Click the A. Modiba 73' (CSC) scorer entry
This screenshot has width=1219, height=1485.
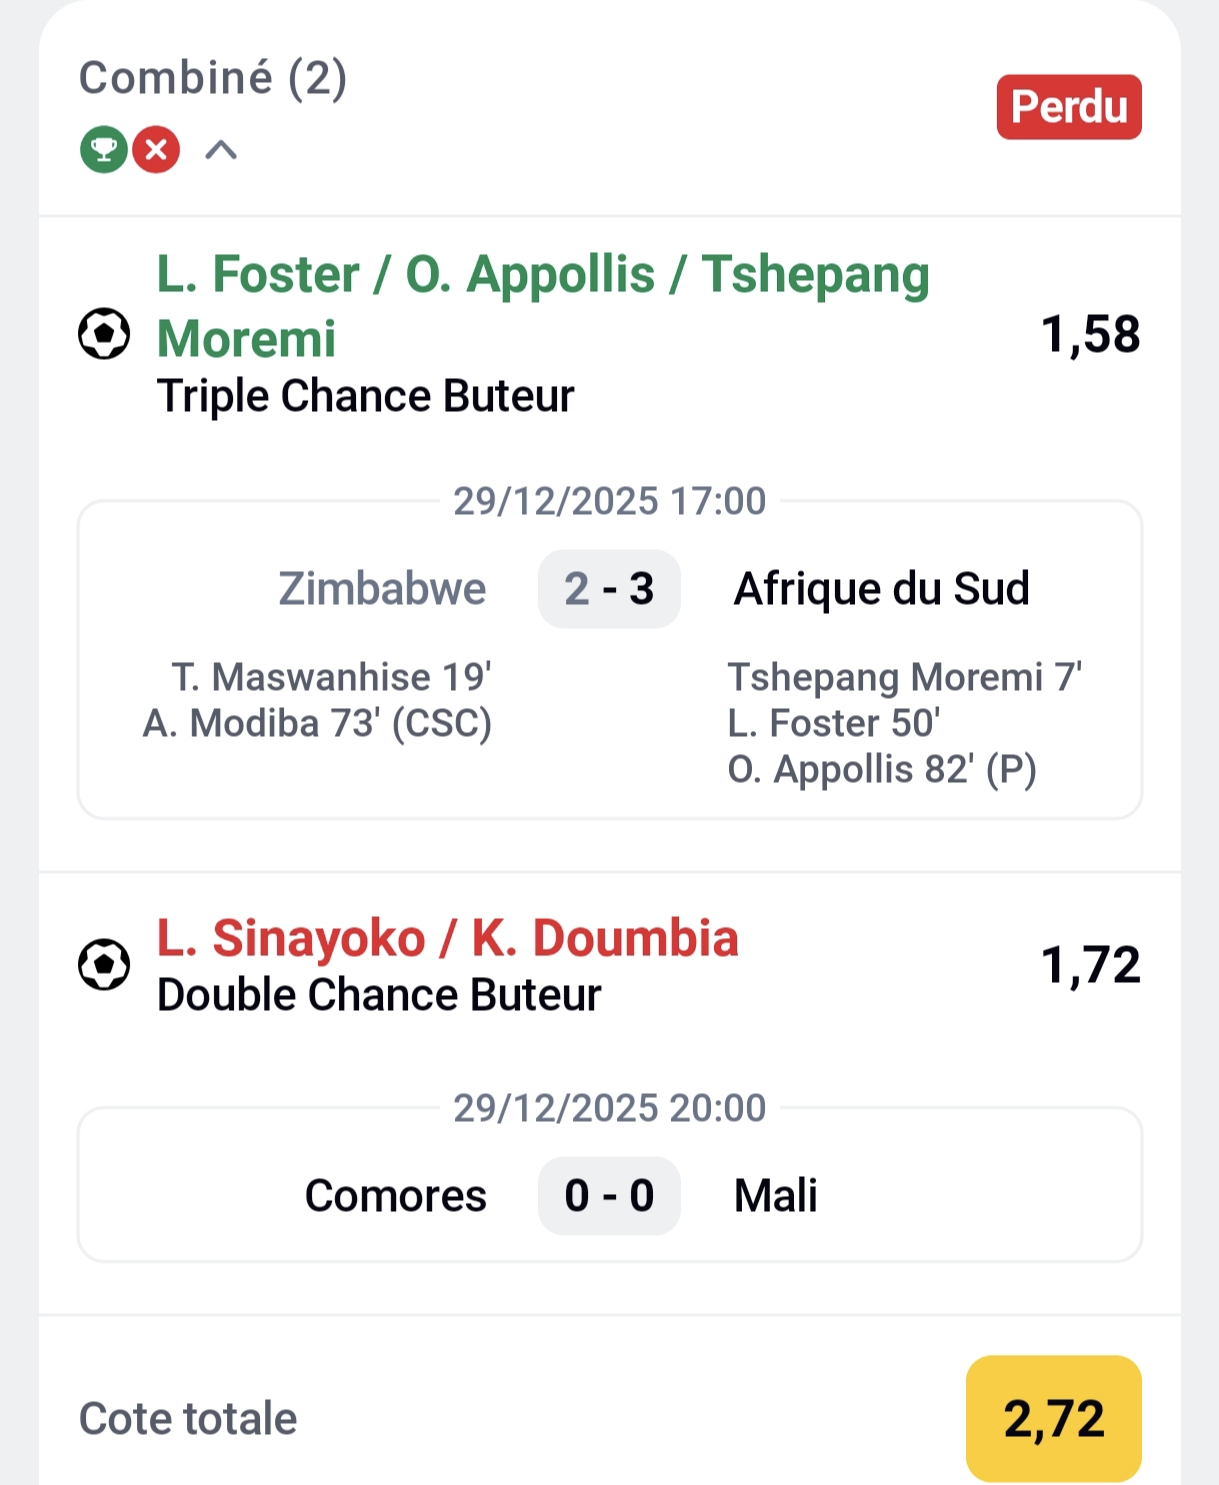pos(317,723)
